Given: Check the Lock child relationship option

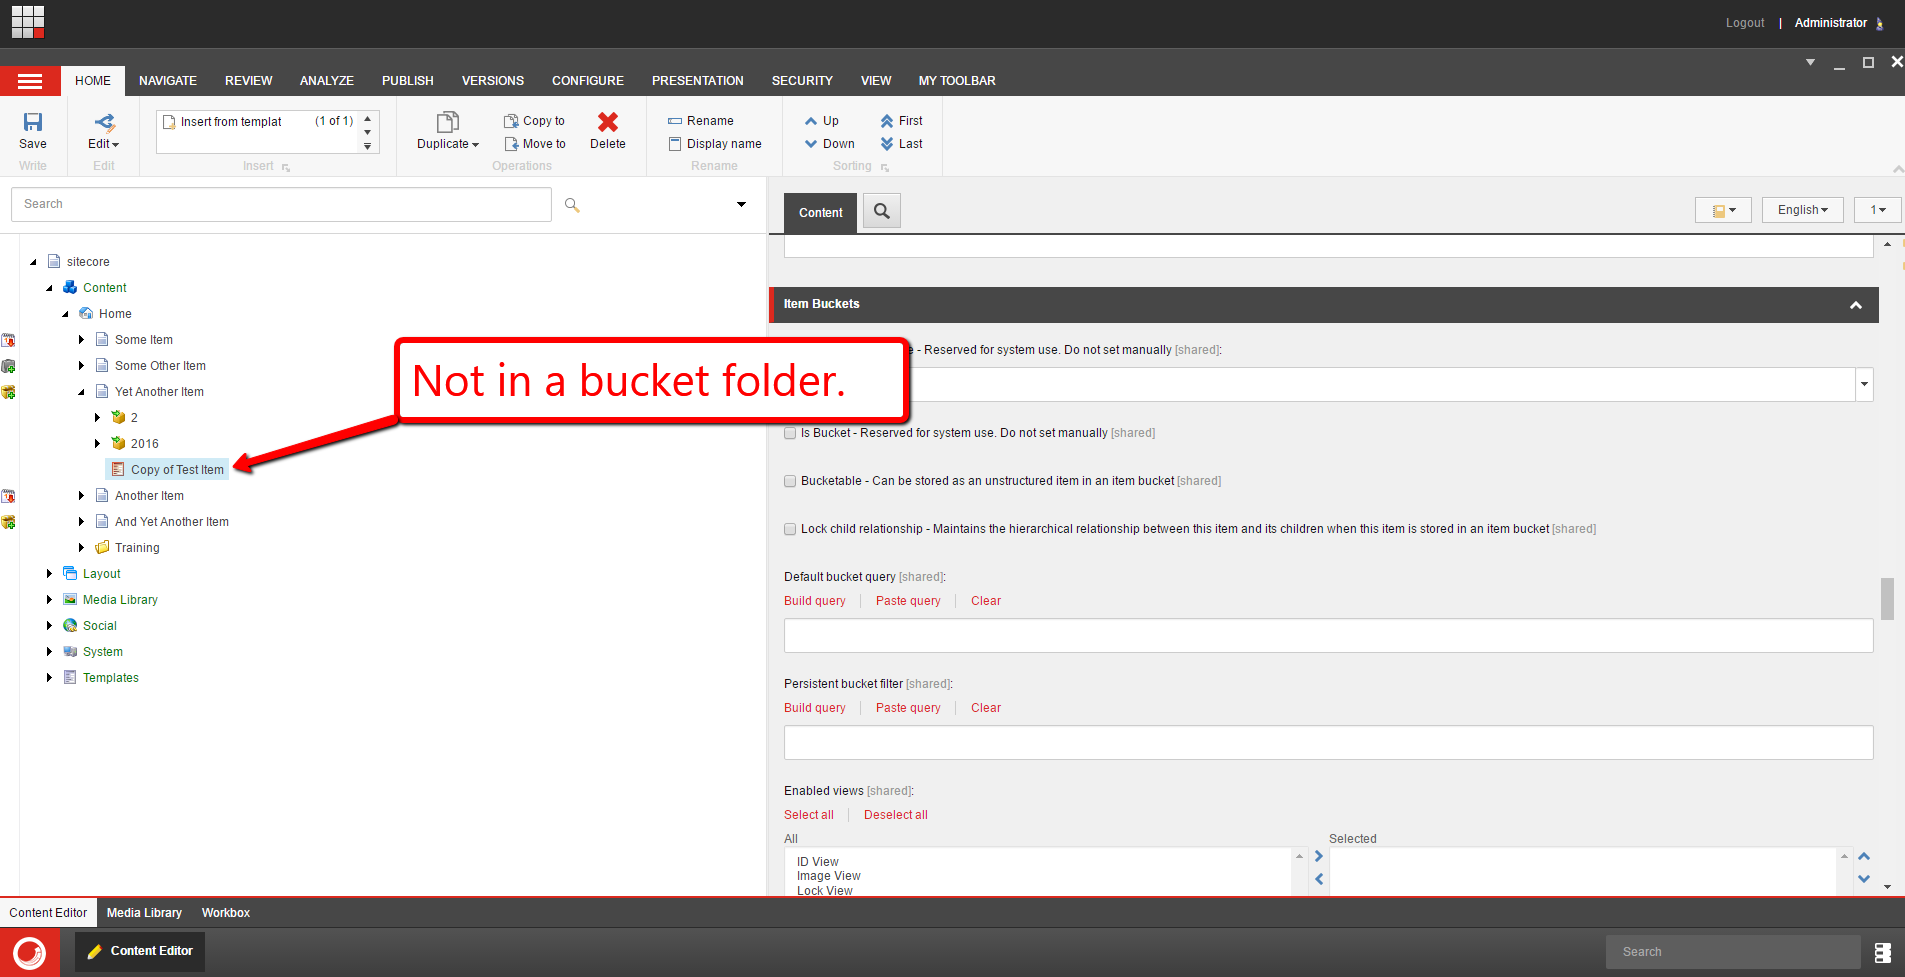Looking at the screenshot, I should point(790,529).
